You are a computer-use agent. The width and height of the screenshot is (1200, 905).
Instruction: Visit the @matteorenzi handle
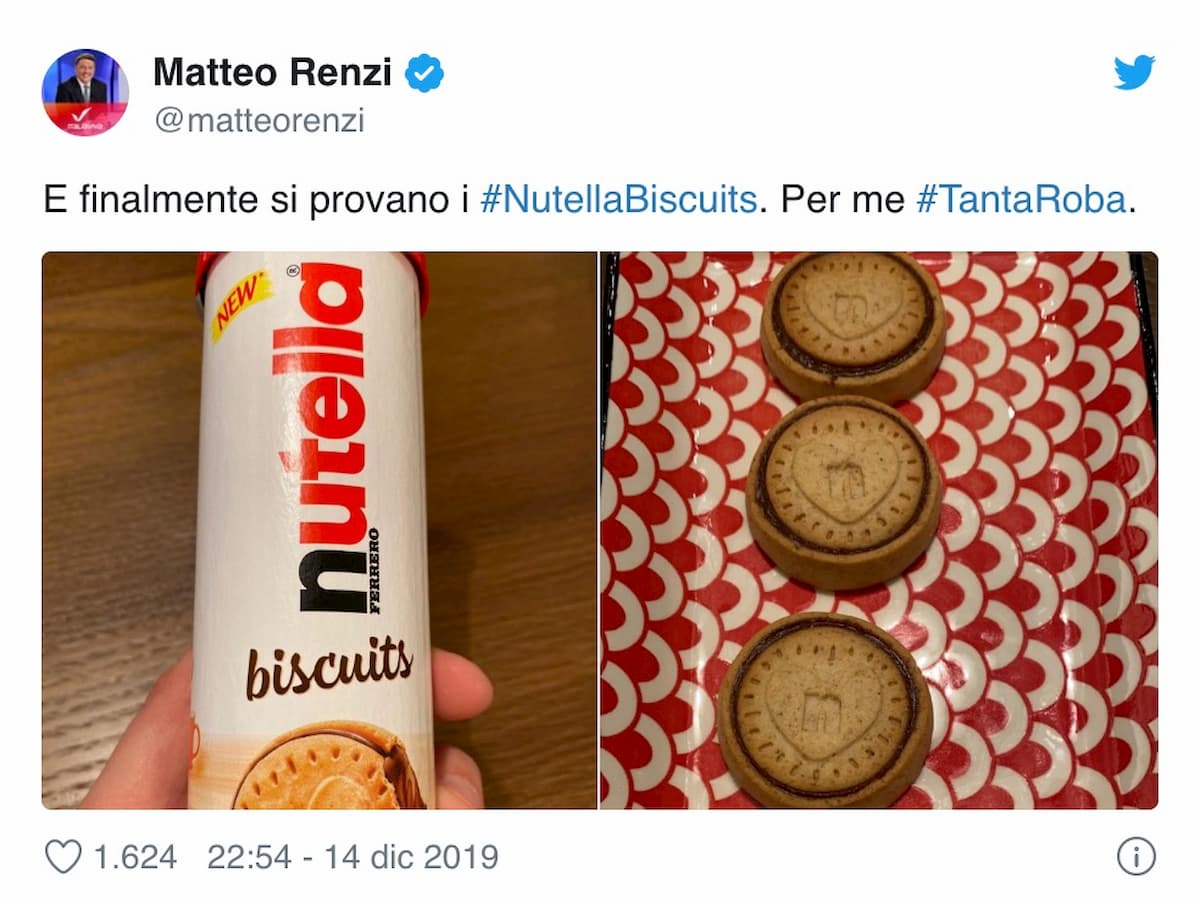259,121
